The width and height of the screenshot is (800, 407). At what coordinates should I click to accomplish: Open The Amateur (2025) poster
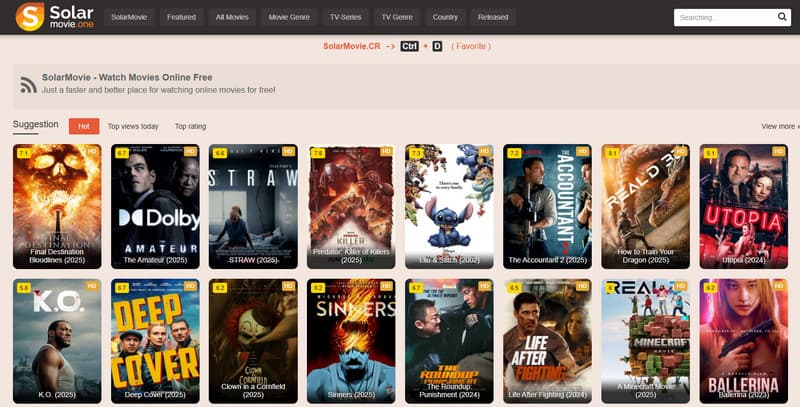click(x=155, y=206)
